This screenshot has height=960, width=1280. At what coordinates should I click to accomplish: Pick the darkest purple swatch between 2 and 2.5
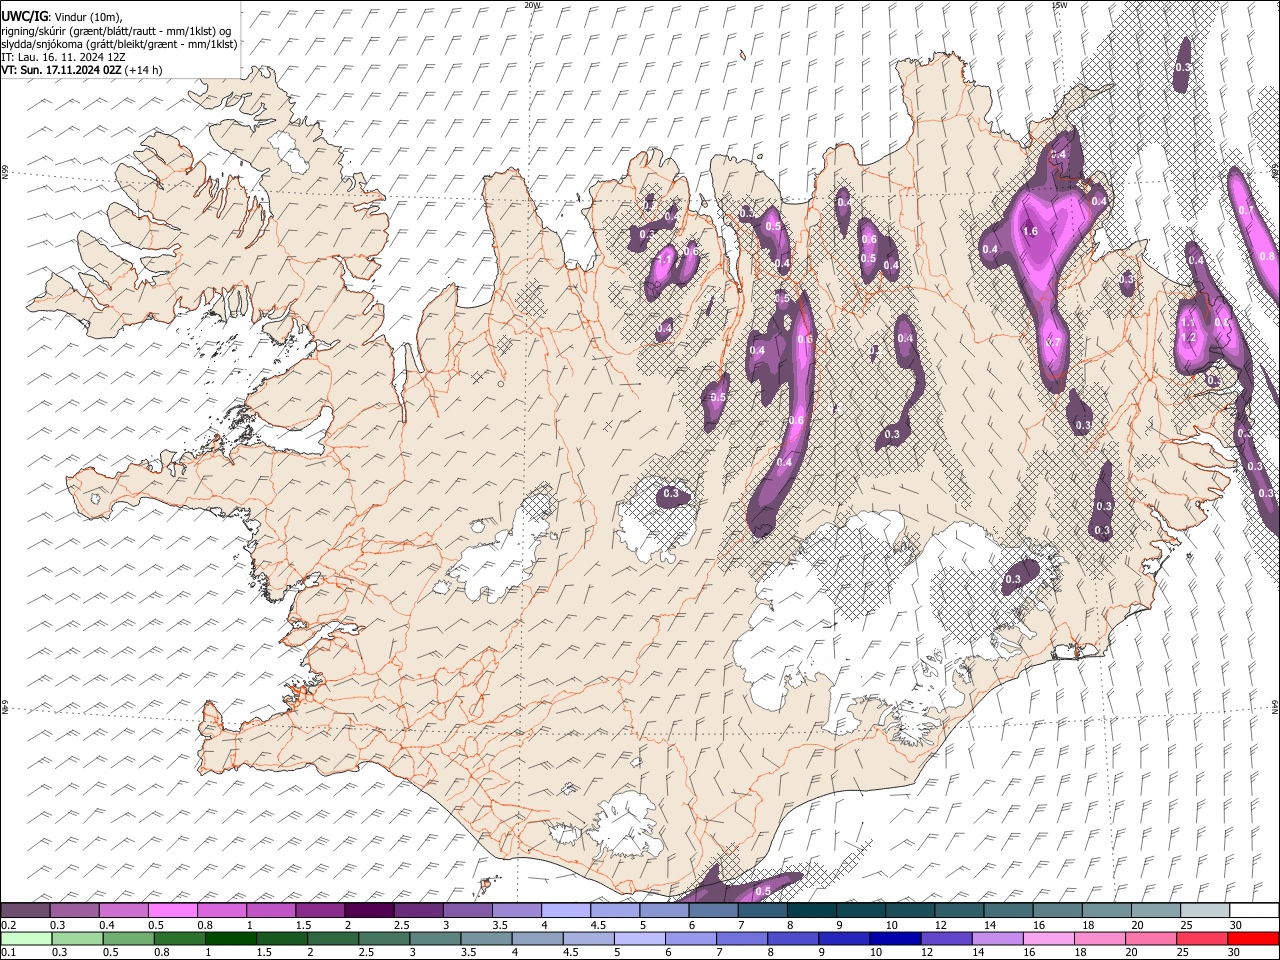(369, 911)
